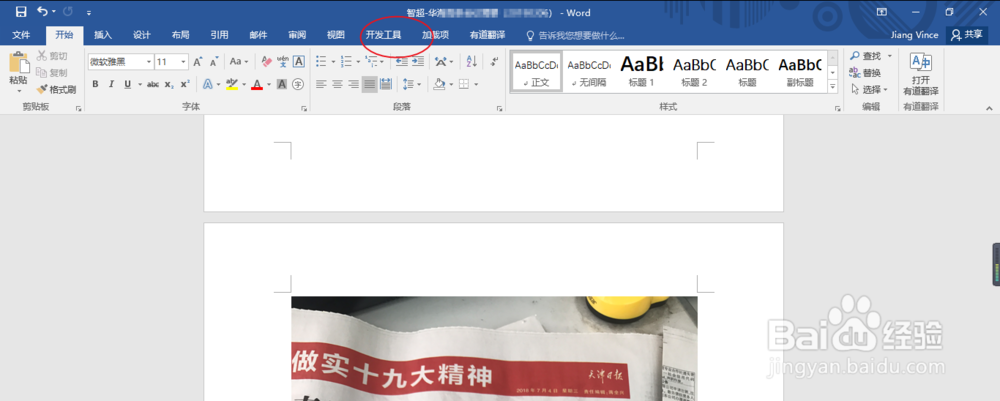Click the Jiang Vince account name
Screen dimensions: 1000x401
click(x=915, y=35)
